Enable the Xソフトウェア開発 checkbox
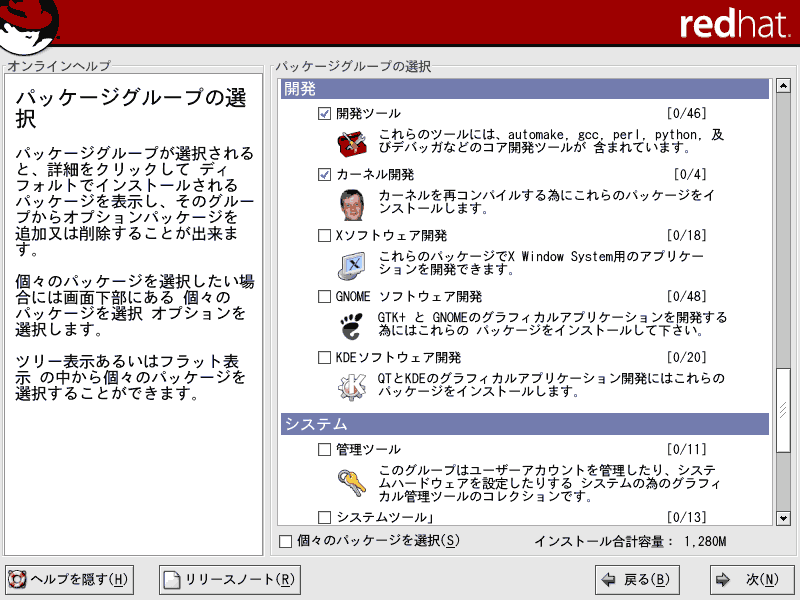 (x=323, y=236)
